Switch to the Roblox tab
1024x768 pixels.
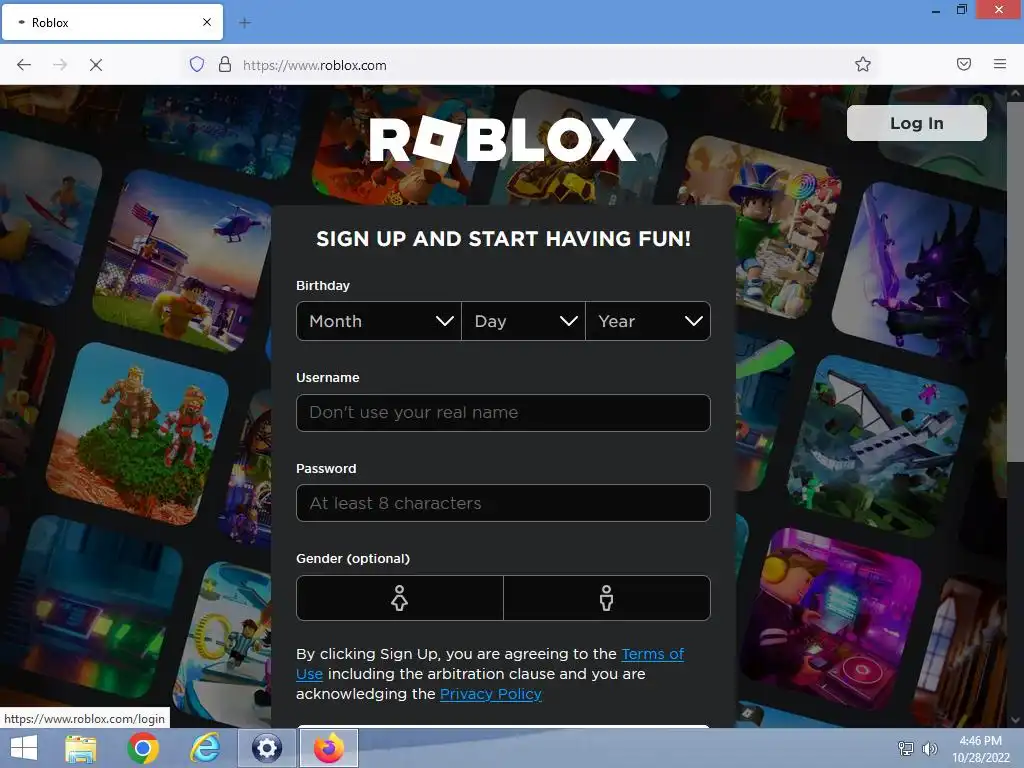pos(112,22)
